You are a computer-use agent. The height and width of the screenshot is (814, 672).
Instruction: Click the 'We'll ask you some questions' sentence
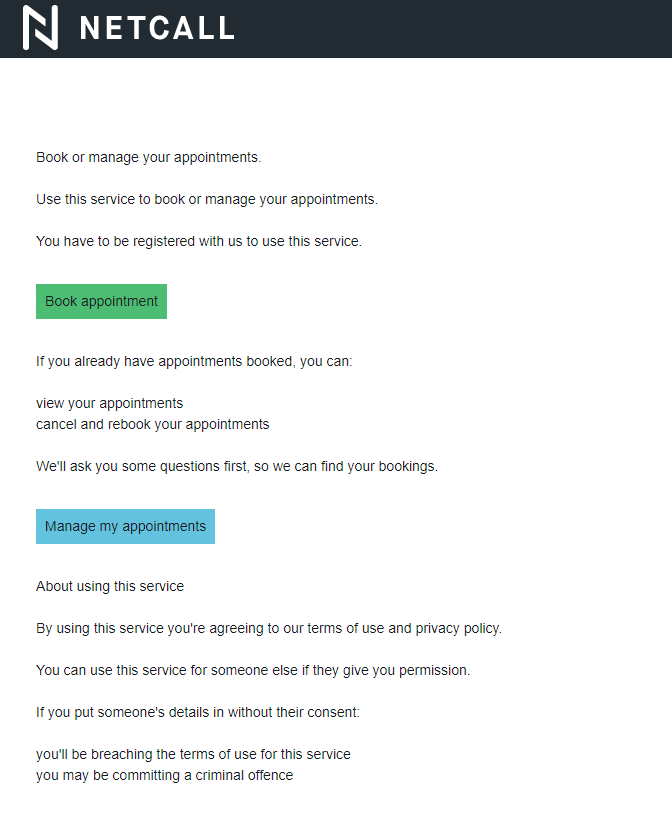click(x=237, y=466)
